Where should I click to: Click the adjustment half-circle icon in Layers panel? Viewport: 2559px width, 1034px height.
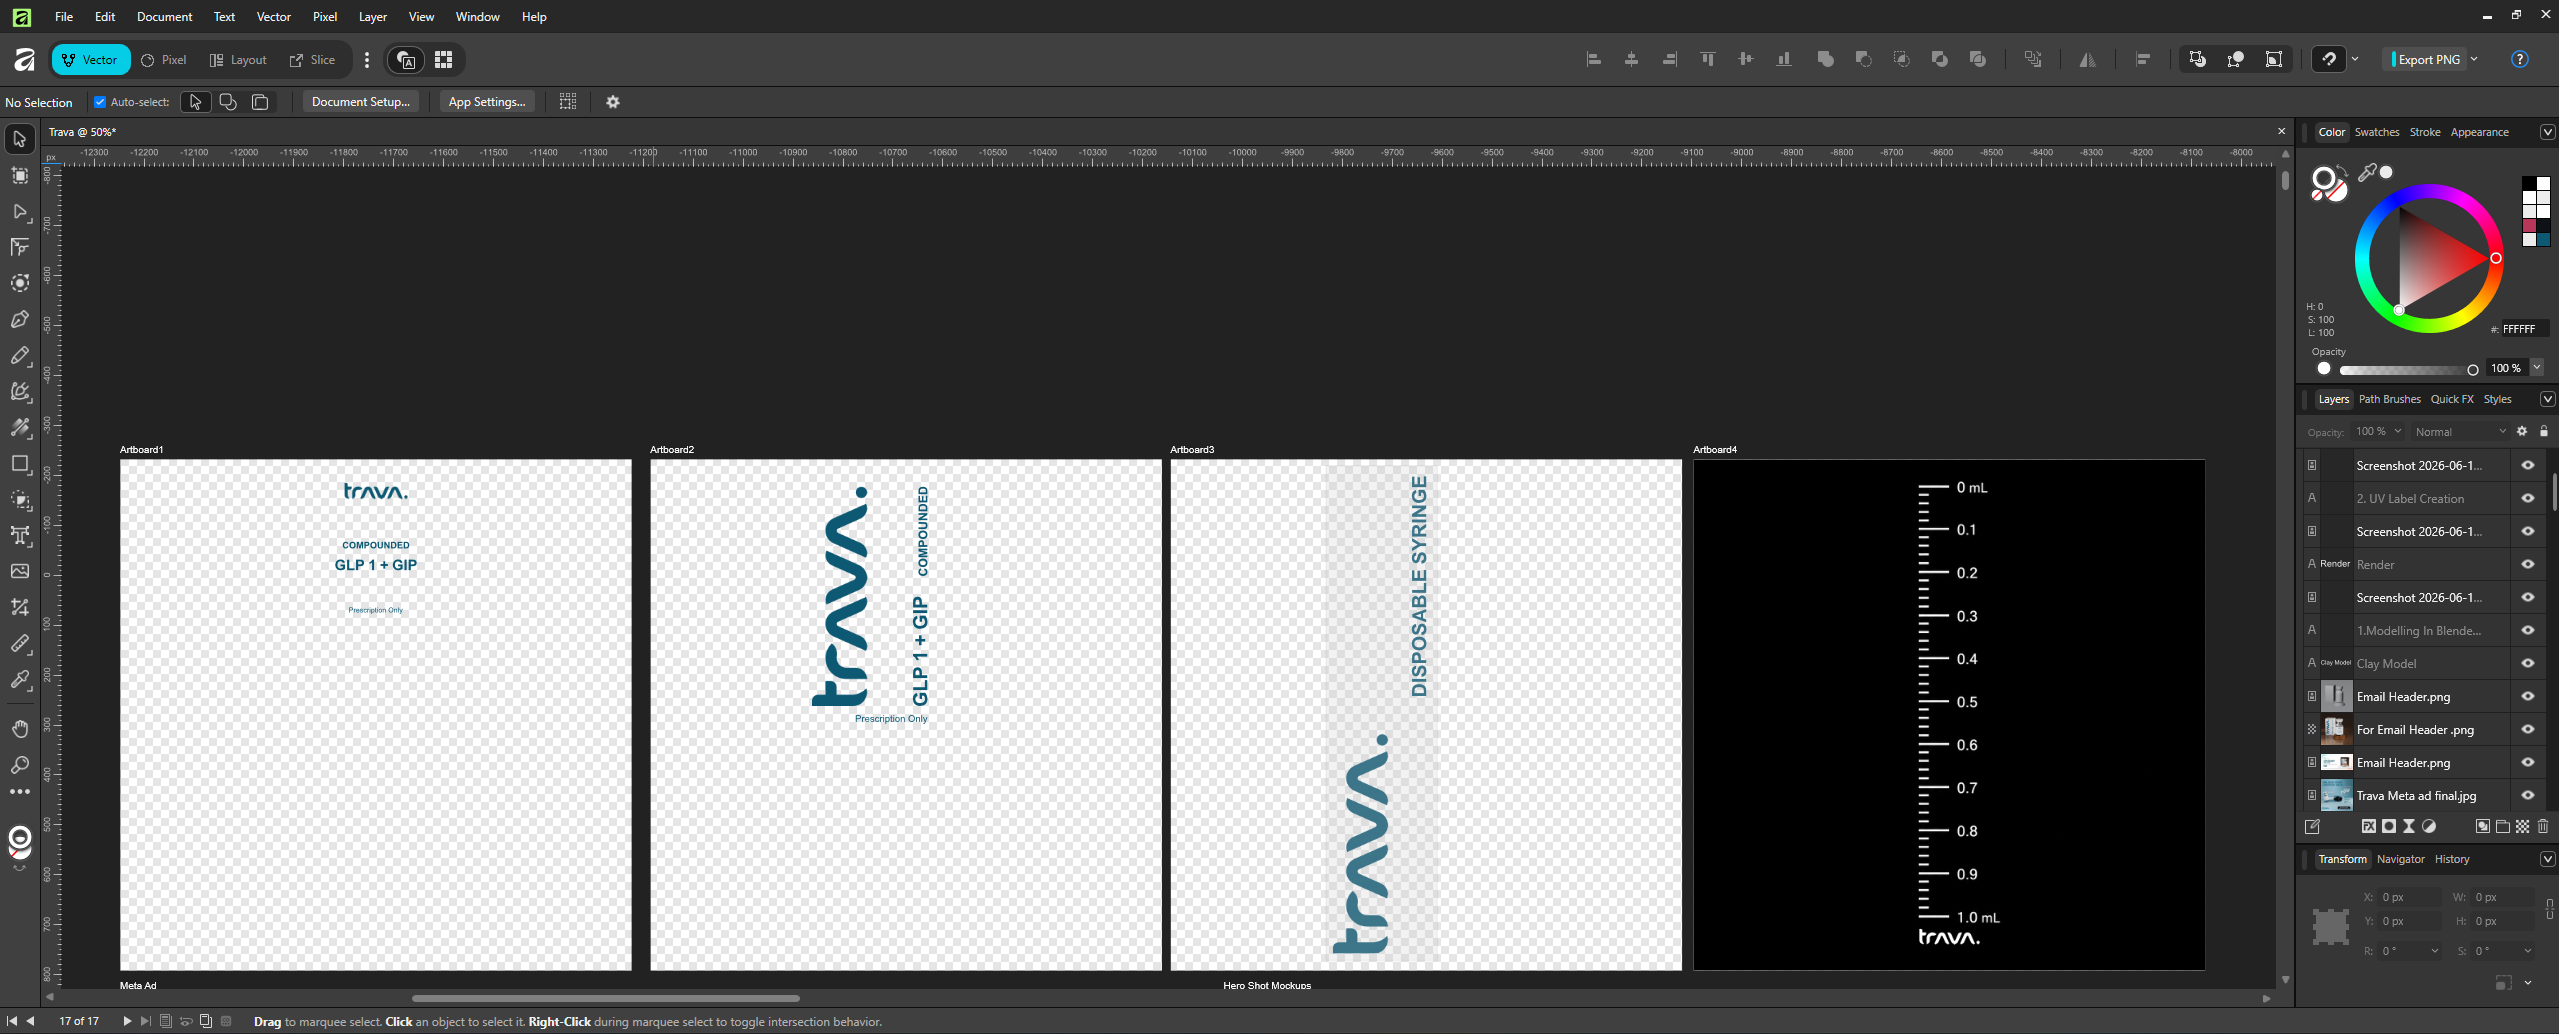(2429, 827)
